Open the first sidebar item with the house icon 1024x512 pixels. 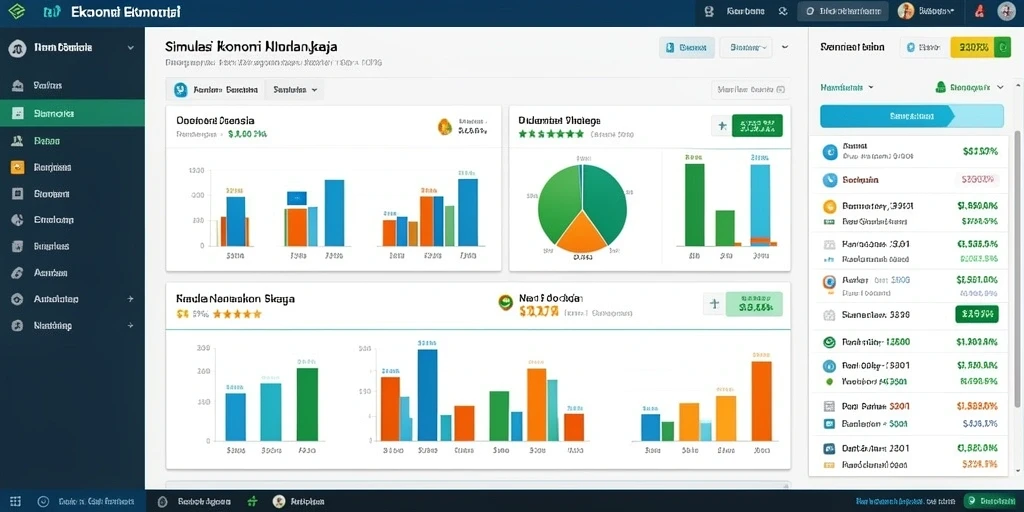click(x=72, y=86)
